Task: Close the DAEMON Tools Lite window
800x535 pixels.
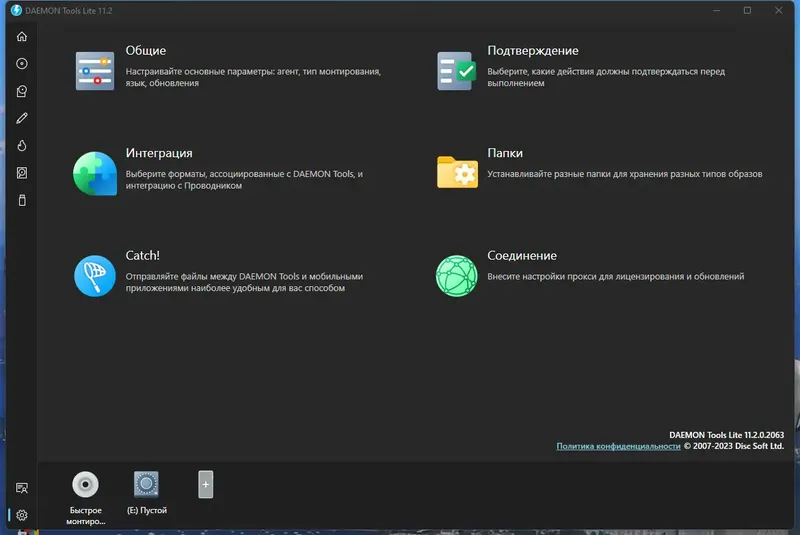Action: [779, 10]
